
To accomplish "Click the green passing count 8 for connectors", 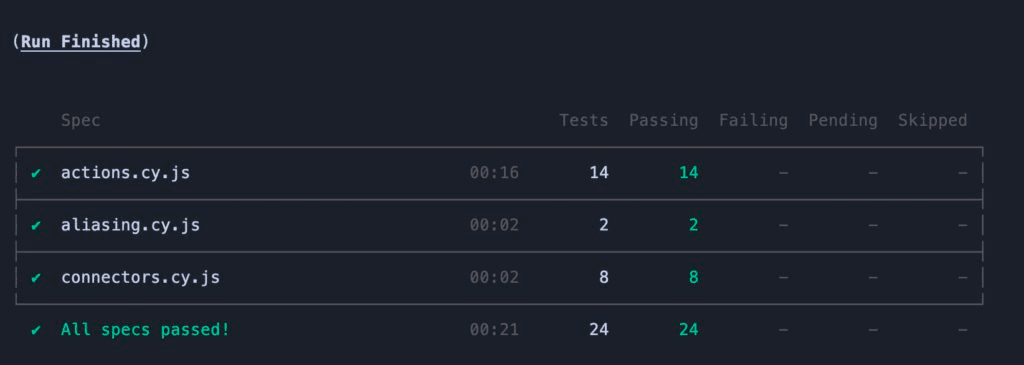I will coord(694,278).
